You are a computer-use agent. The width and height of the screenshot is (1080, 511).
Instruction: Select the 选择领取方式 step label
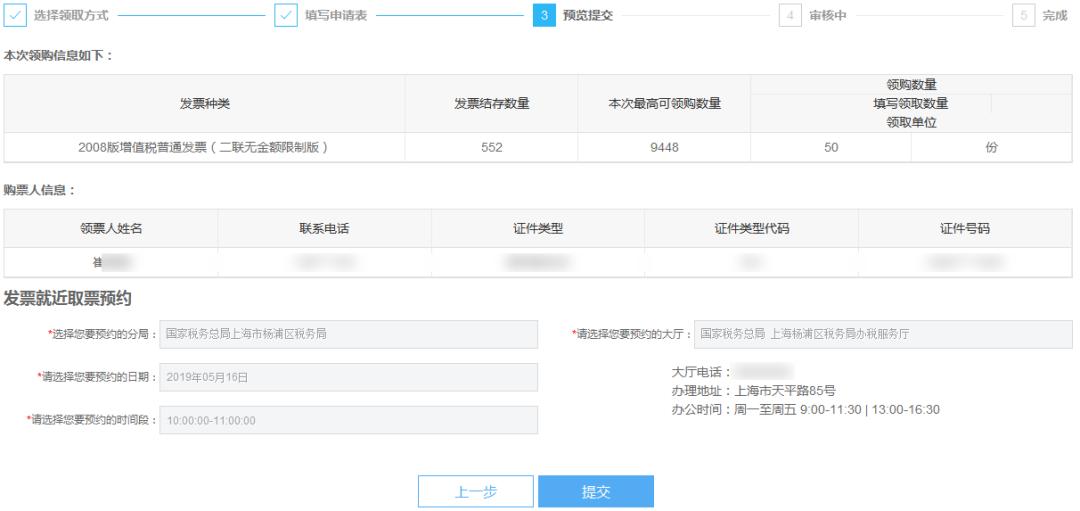[x=72, y=17]
